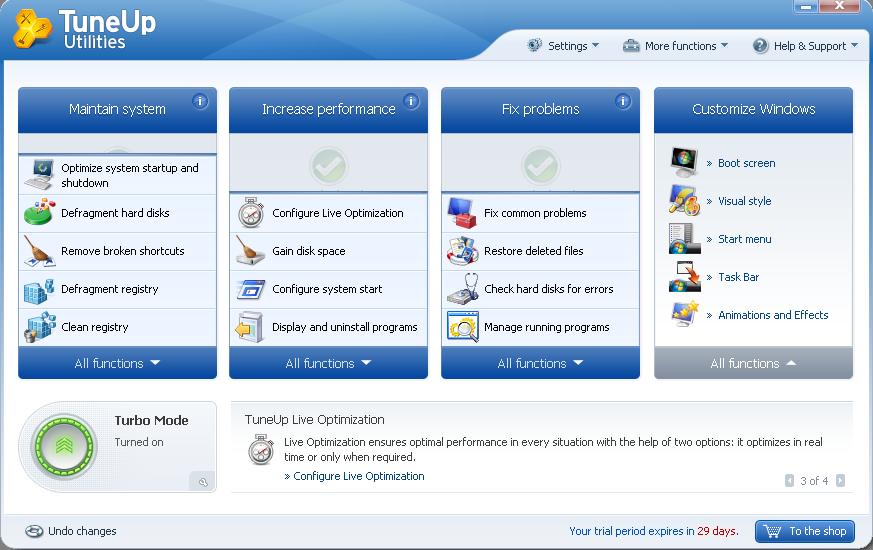The image size is (873, 550).
Task: Click the Increase performance green checkmark status
Action: tap(329, 165)
